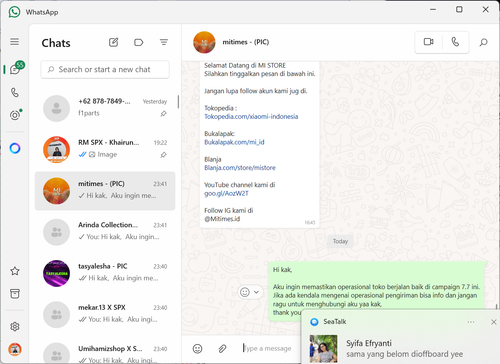Open profile avatar in sidebar

(x=15, y=349)
